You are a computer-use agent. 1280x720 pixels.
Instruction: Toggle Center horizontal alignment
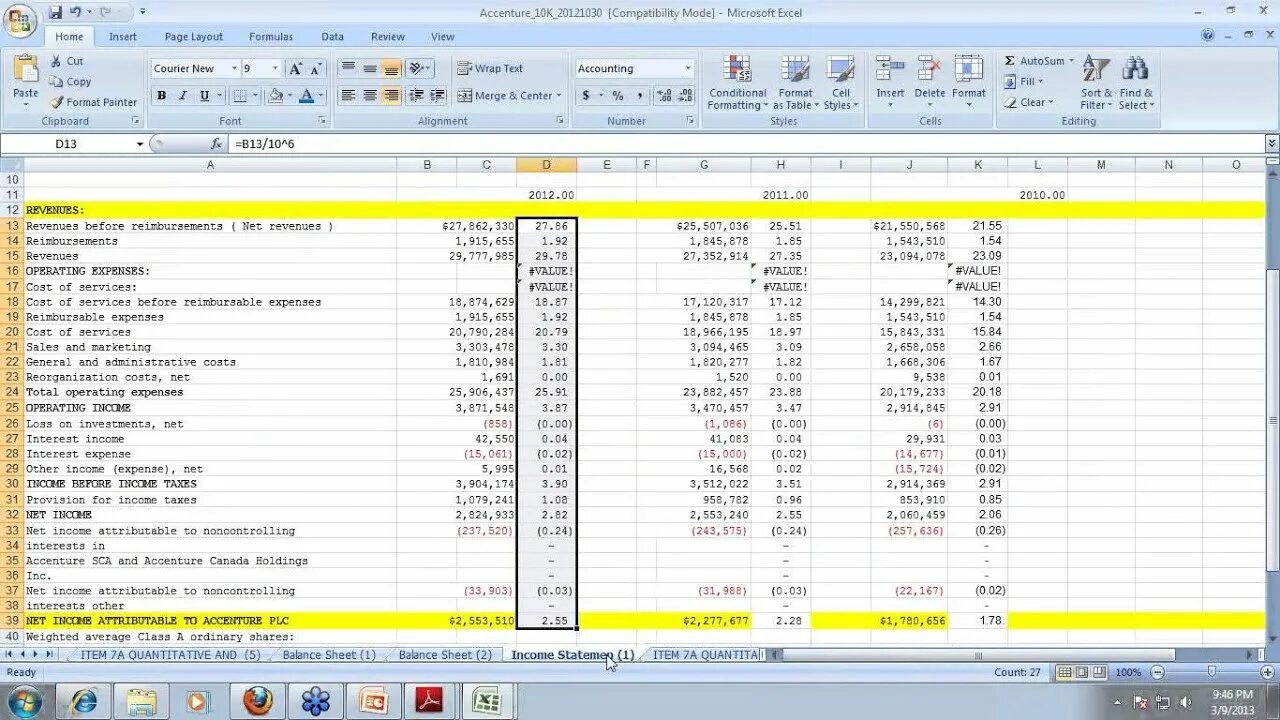(369, 96)
